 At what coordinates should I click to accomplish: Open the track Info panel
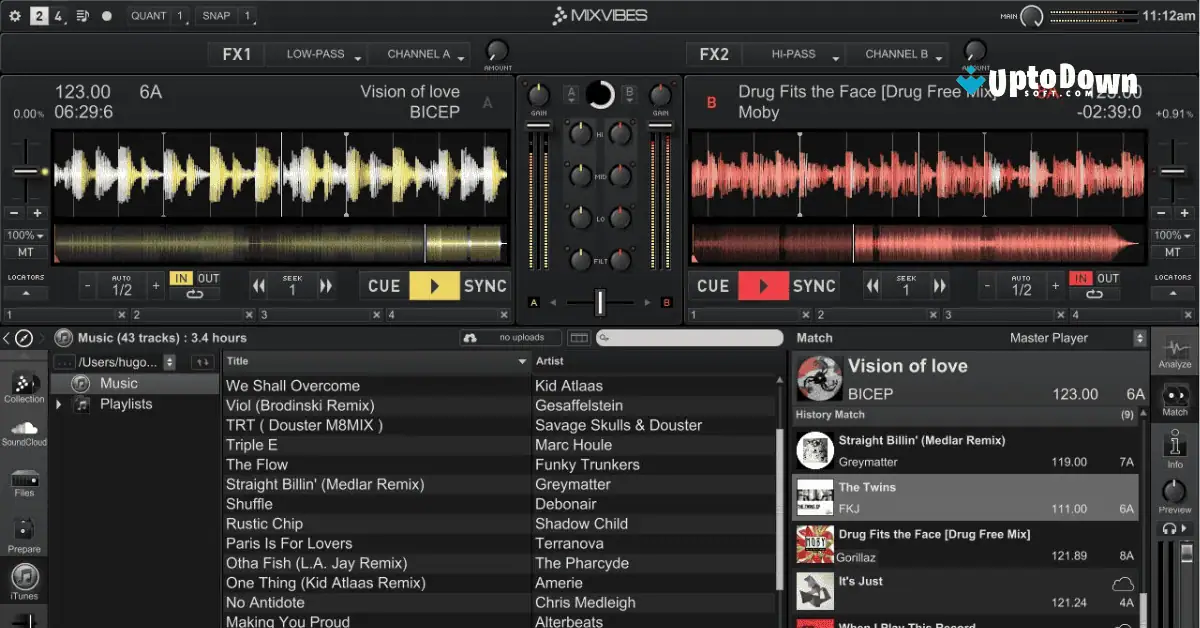click(x=1174, y=448)
